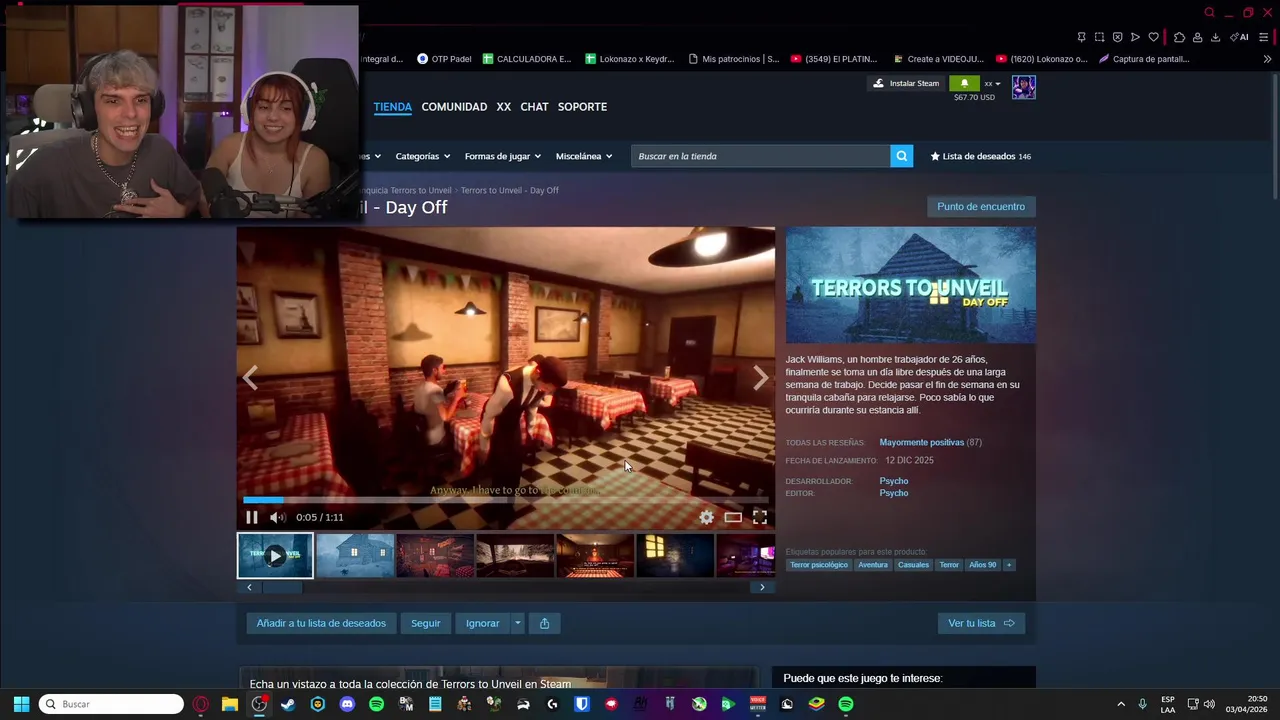Image resolution: width=1280 pixels, height=720 pixels.
Task: Open the Steam profile avatar
Action: click(1023, 87)
